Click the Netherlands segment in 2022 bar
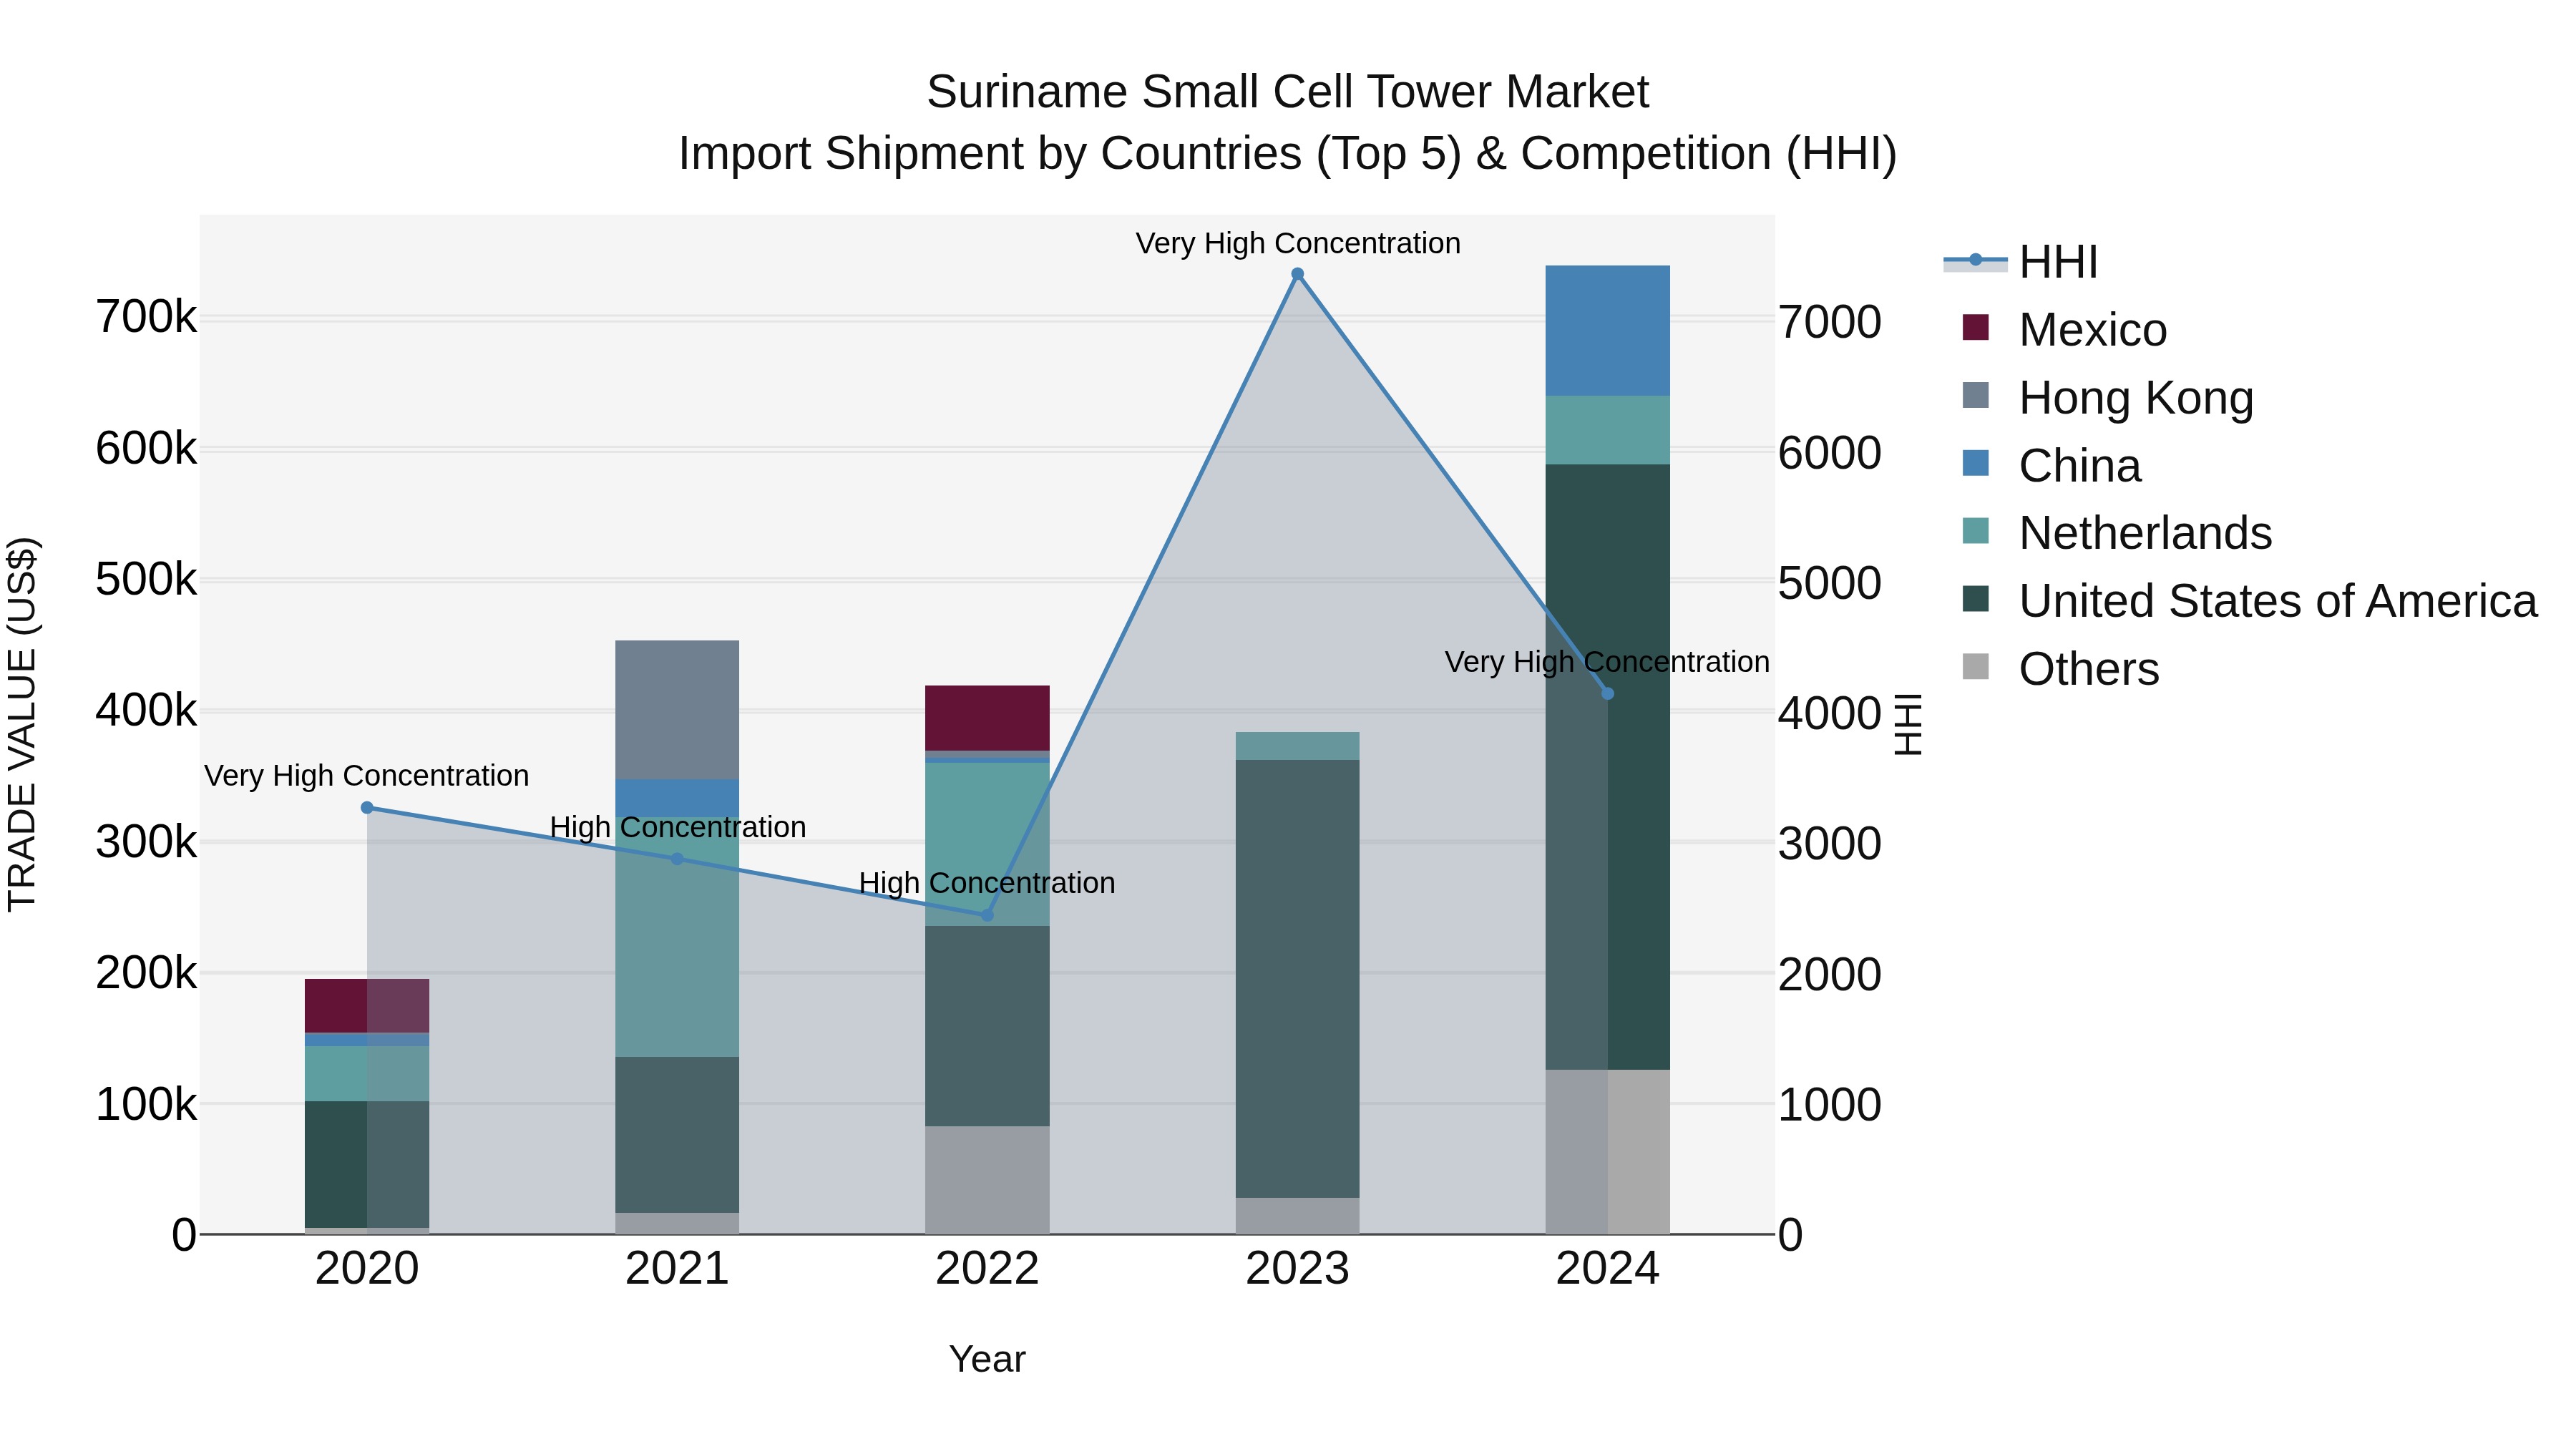Image resolution: width=2576 pixels, height=1449 pixels. [987, 844]
